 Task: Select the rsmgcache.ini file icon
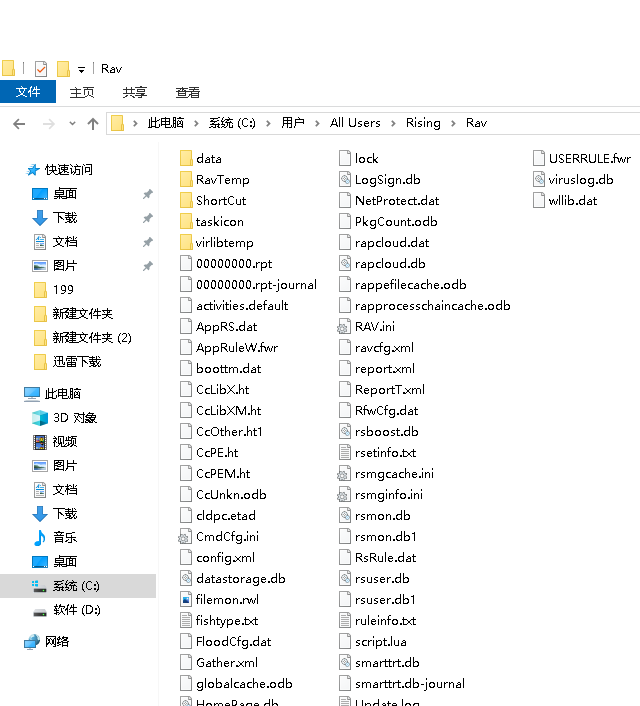click(344, 474)
